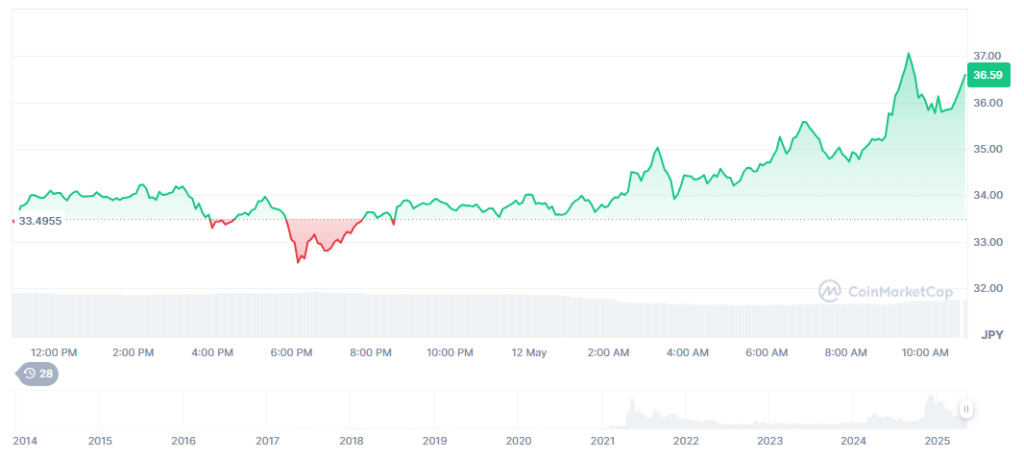
Task: Click the range slider pause handle near 2025
Action: tap(966, 409)
